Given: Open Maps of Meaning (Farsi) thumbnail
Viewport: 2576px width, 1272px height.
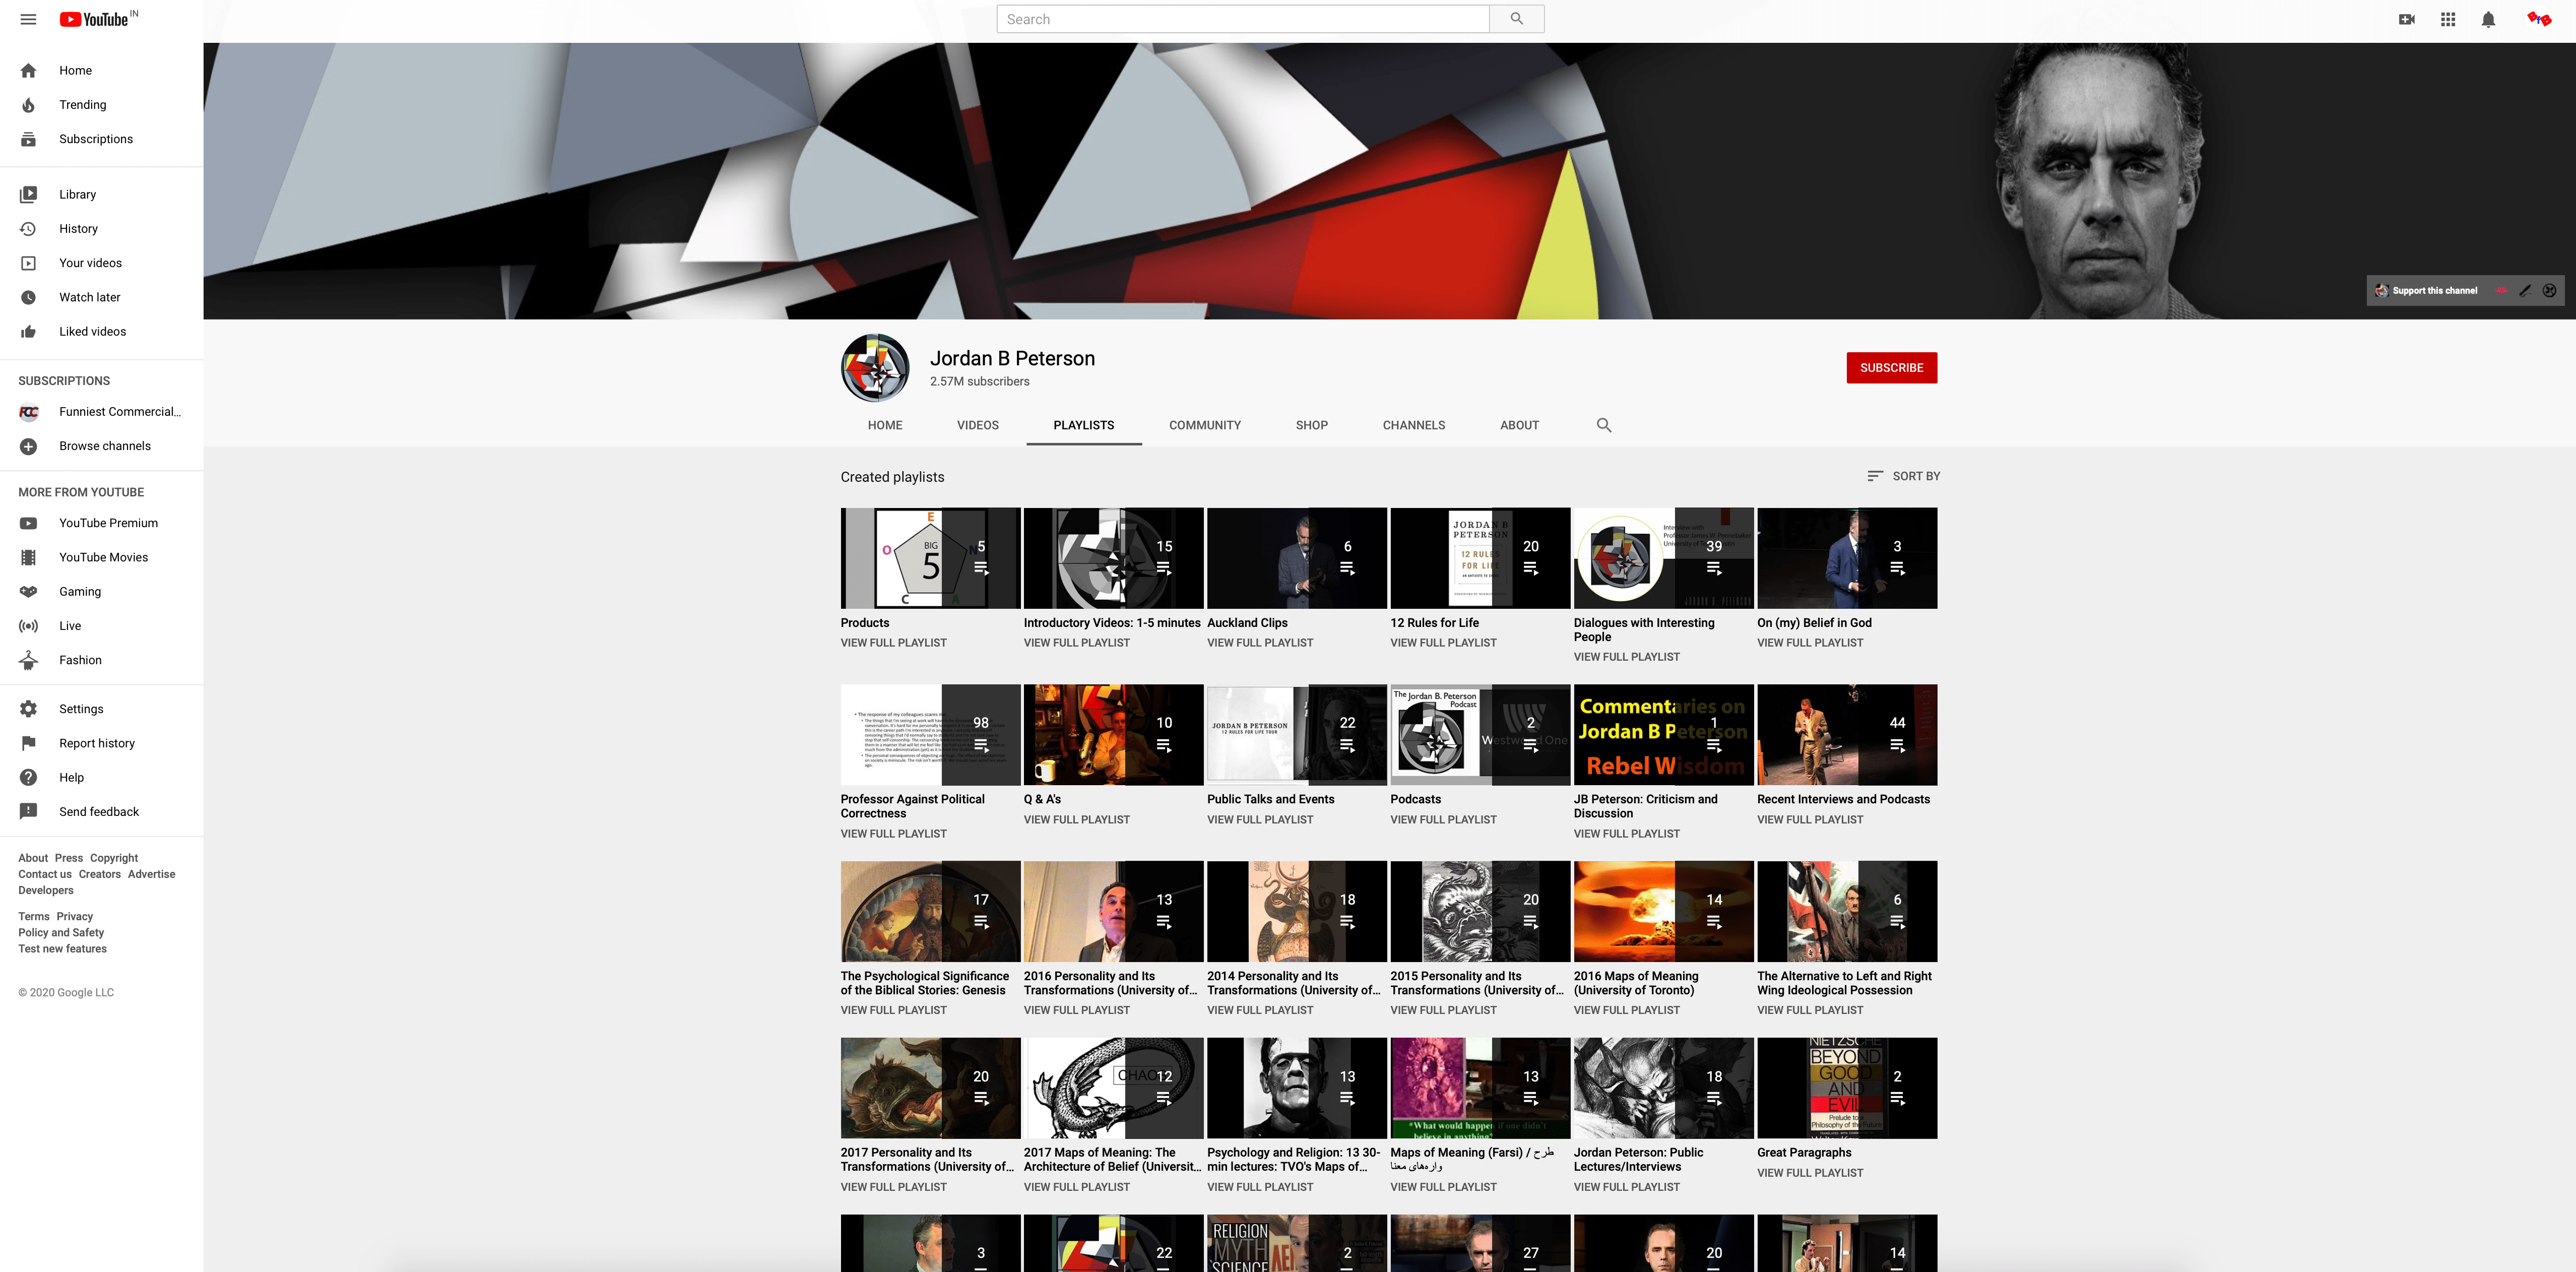Looking at the screenshot, I should coord(1480,1088).
